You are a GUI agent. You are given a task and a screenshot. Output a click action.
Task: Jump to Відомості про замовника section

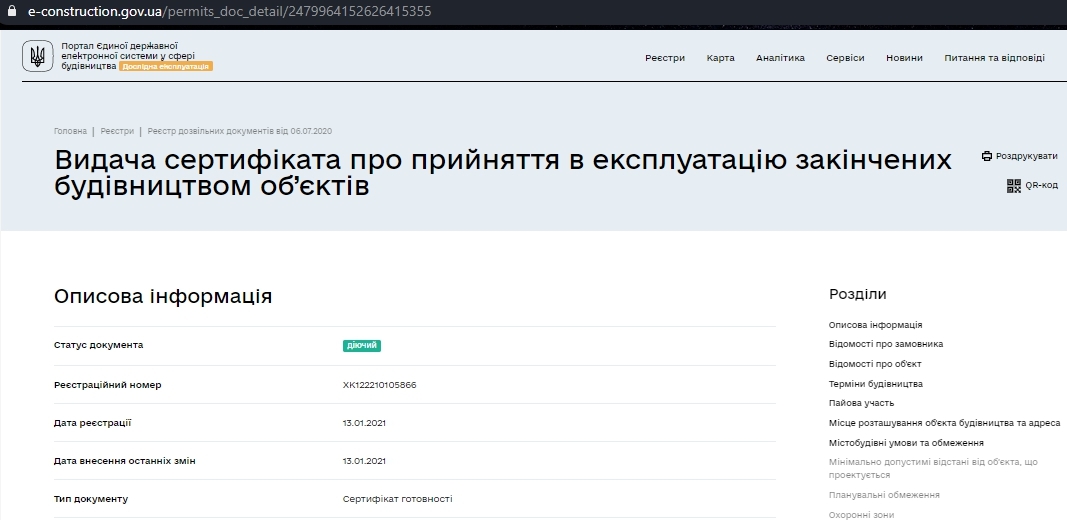coord(886,344)
